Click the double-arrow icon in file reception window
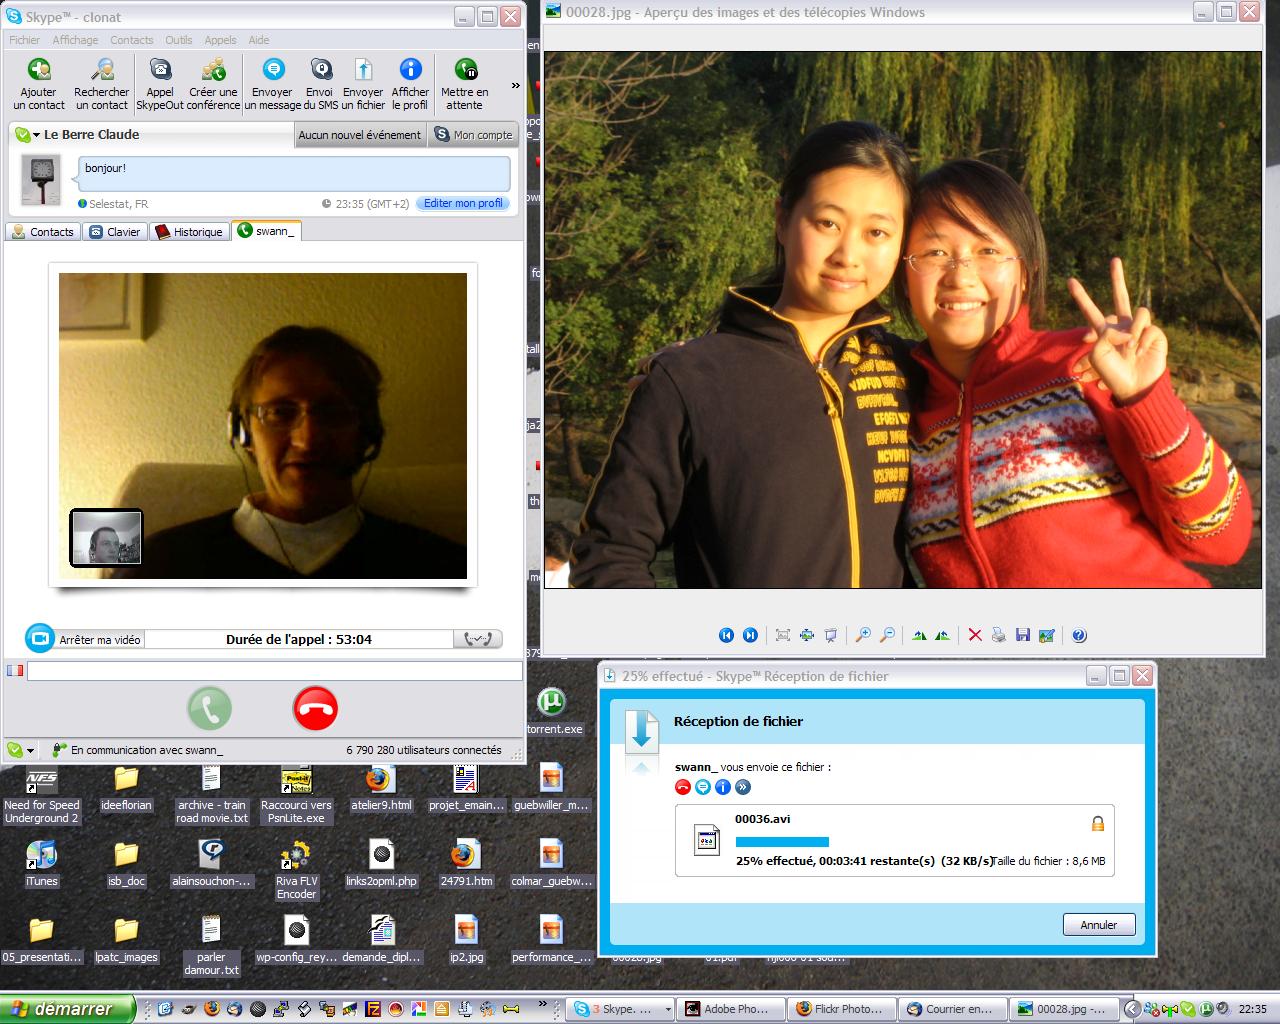 click(x=743, y=787)
